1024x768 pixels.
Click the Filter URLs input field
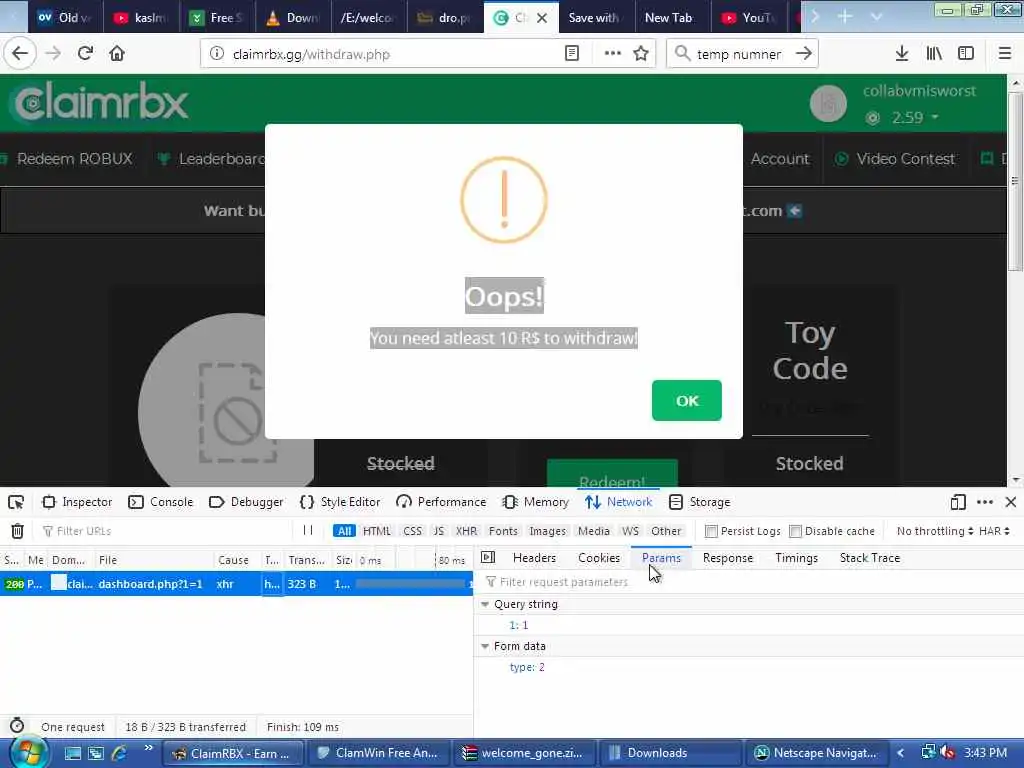[165, 531]
